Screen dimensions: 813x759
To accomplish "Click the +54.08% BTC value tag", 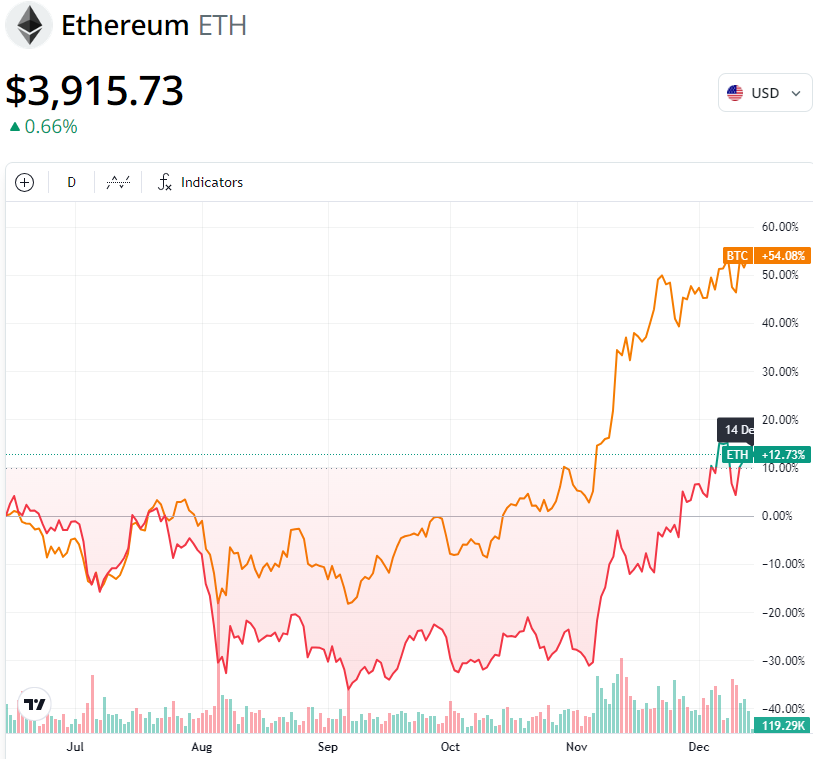I will [x=783, y=256].
